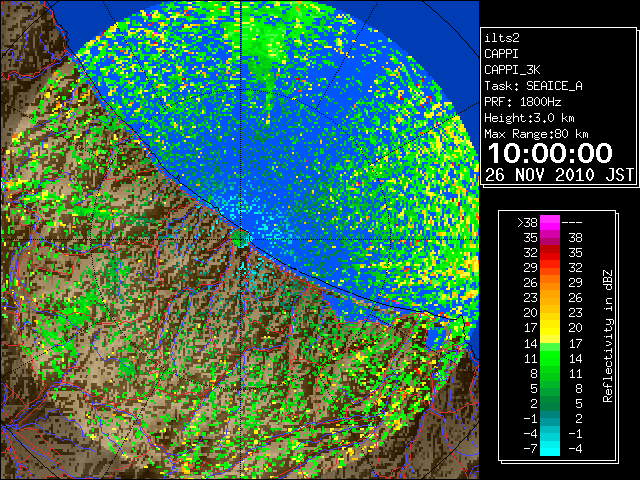
Task: Click the 'Reflectivity in dBZ' axis label
Action: pyautogui.click(x=608, y=336)
